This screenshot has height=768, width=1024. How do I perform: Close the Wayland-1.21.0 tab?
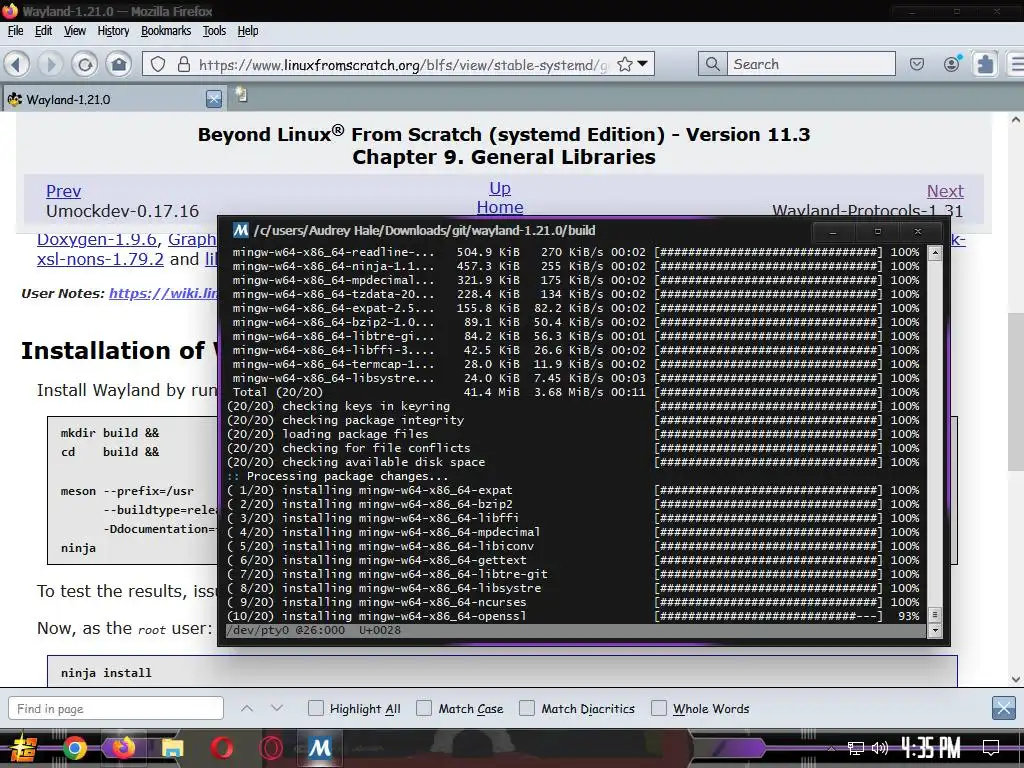[214, 99]
